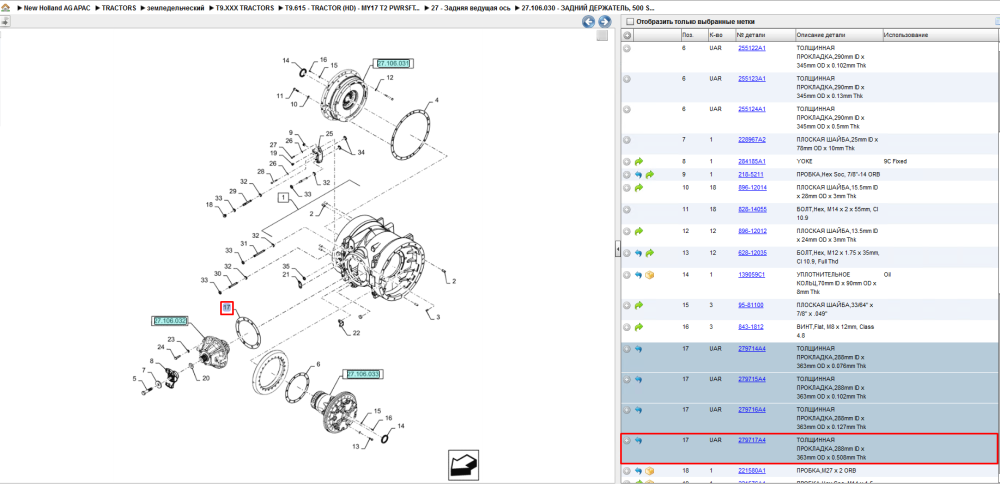Open part number link 139859C1
Image resolution: width=1000 pixels, height=484 pixels.
(x=751, y=275)
